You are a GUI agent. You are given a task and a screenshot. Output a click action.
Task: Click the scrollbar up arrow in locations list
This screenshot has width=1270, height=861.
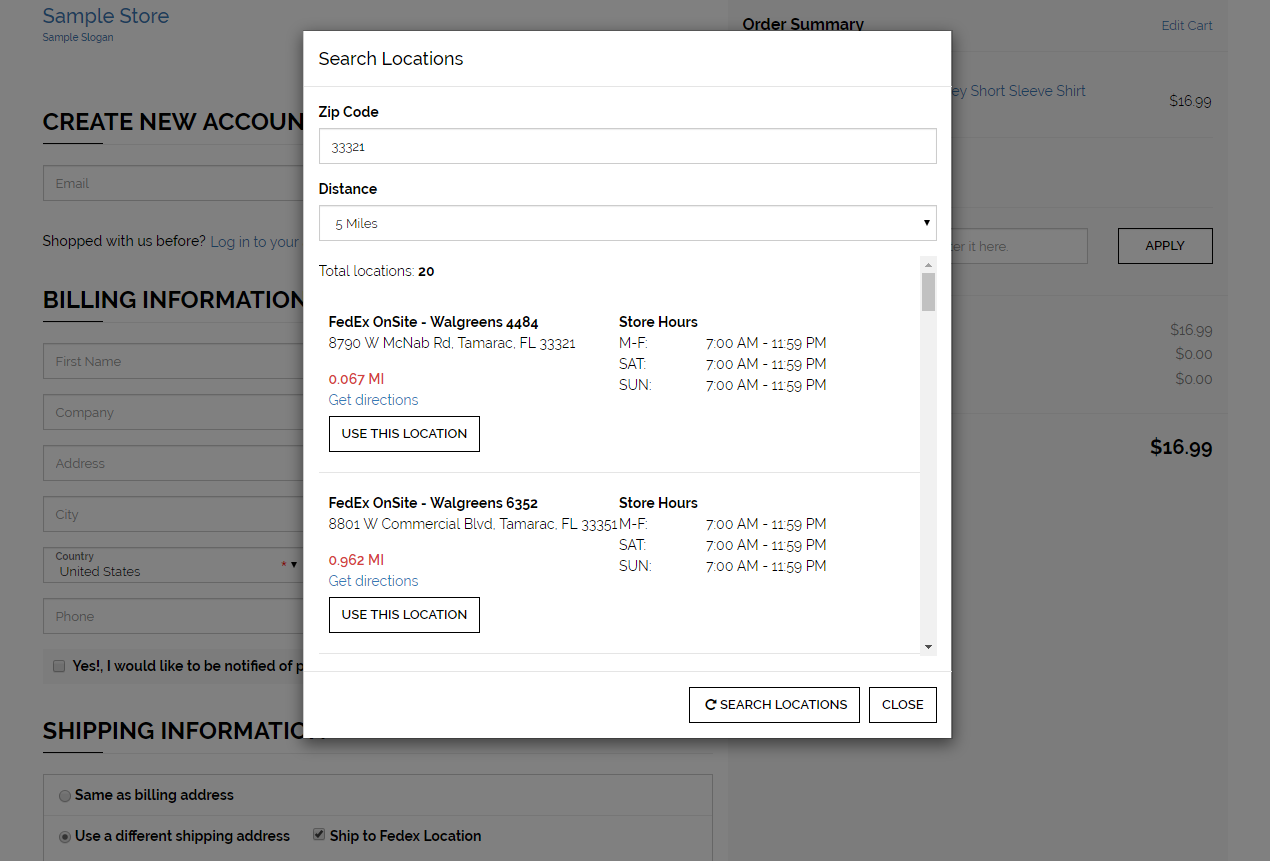929,264
